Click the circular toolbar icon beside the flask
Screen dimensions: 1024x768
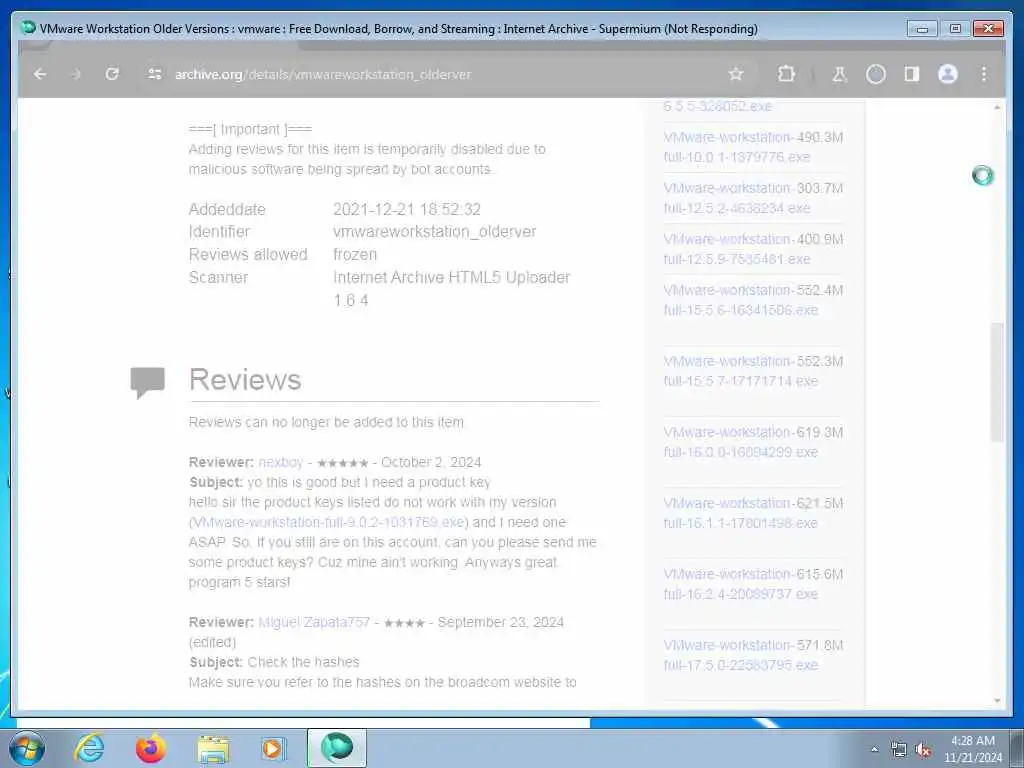click(876, 74)
